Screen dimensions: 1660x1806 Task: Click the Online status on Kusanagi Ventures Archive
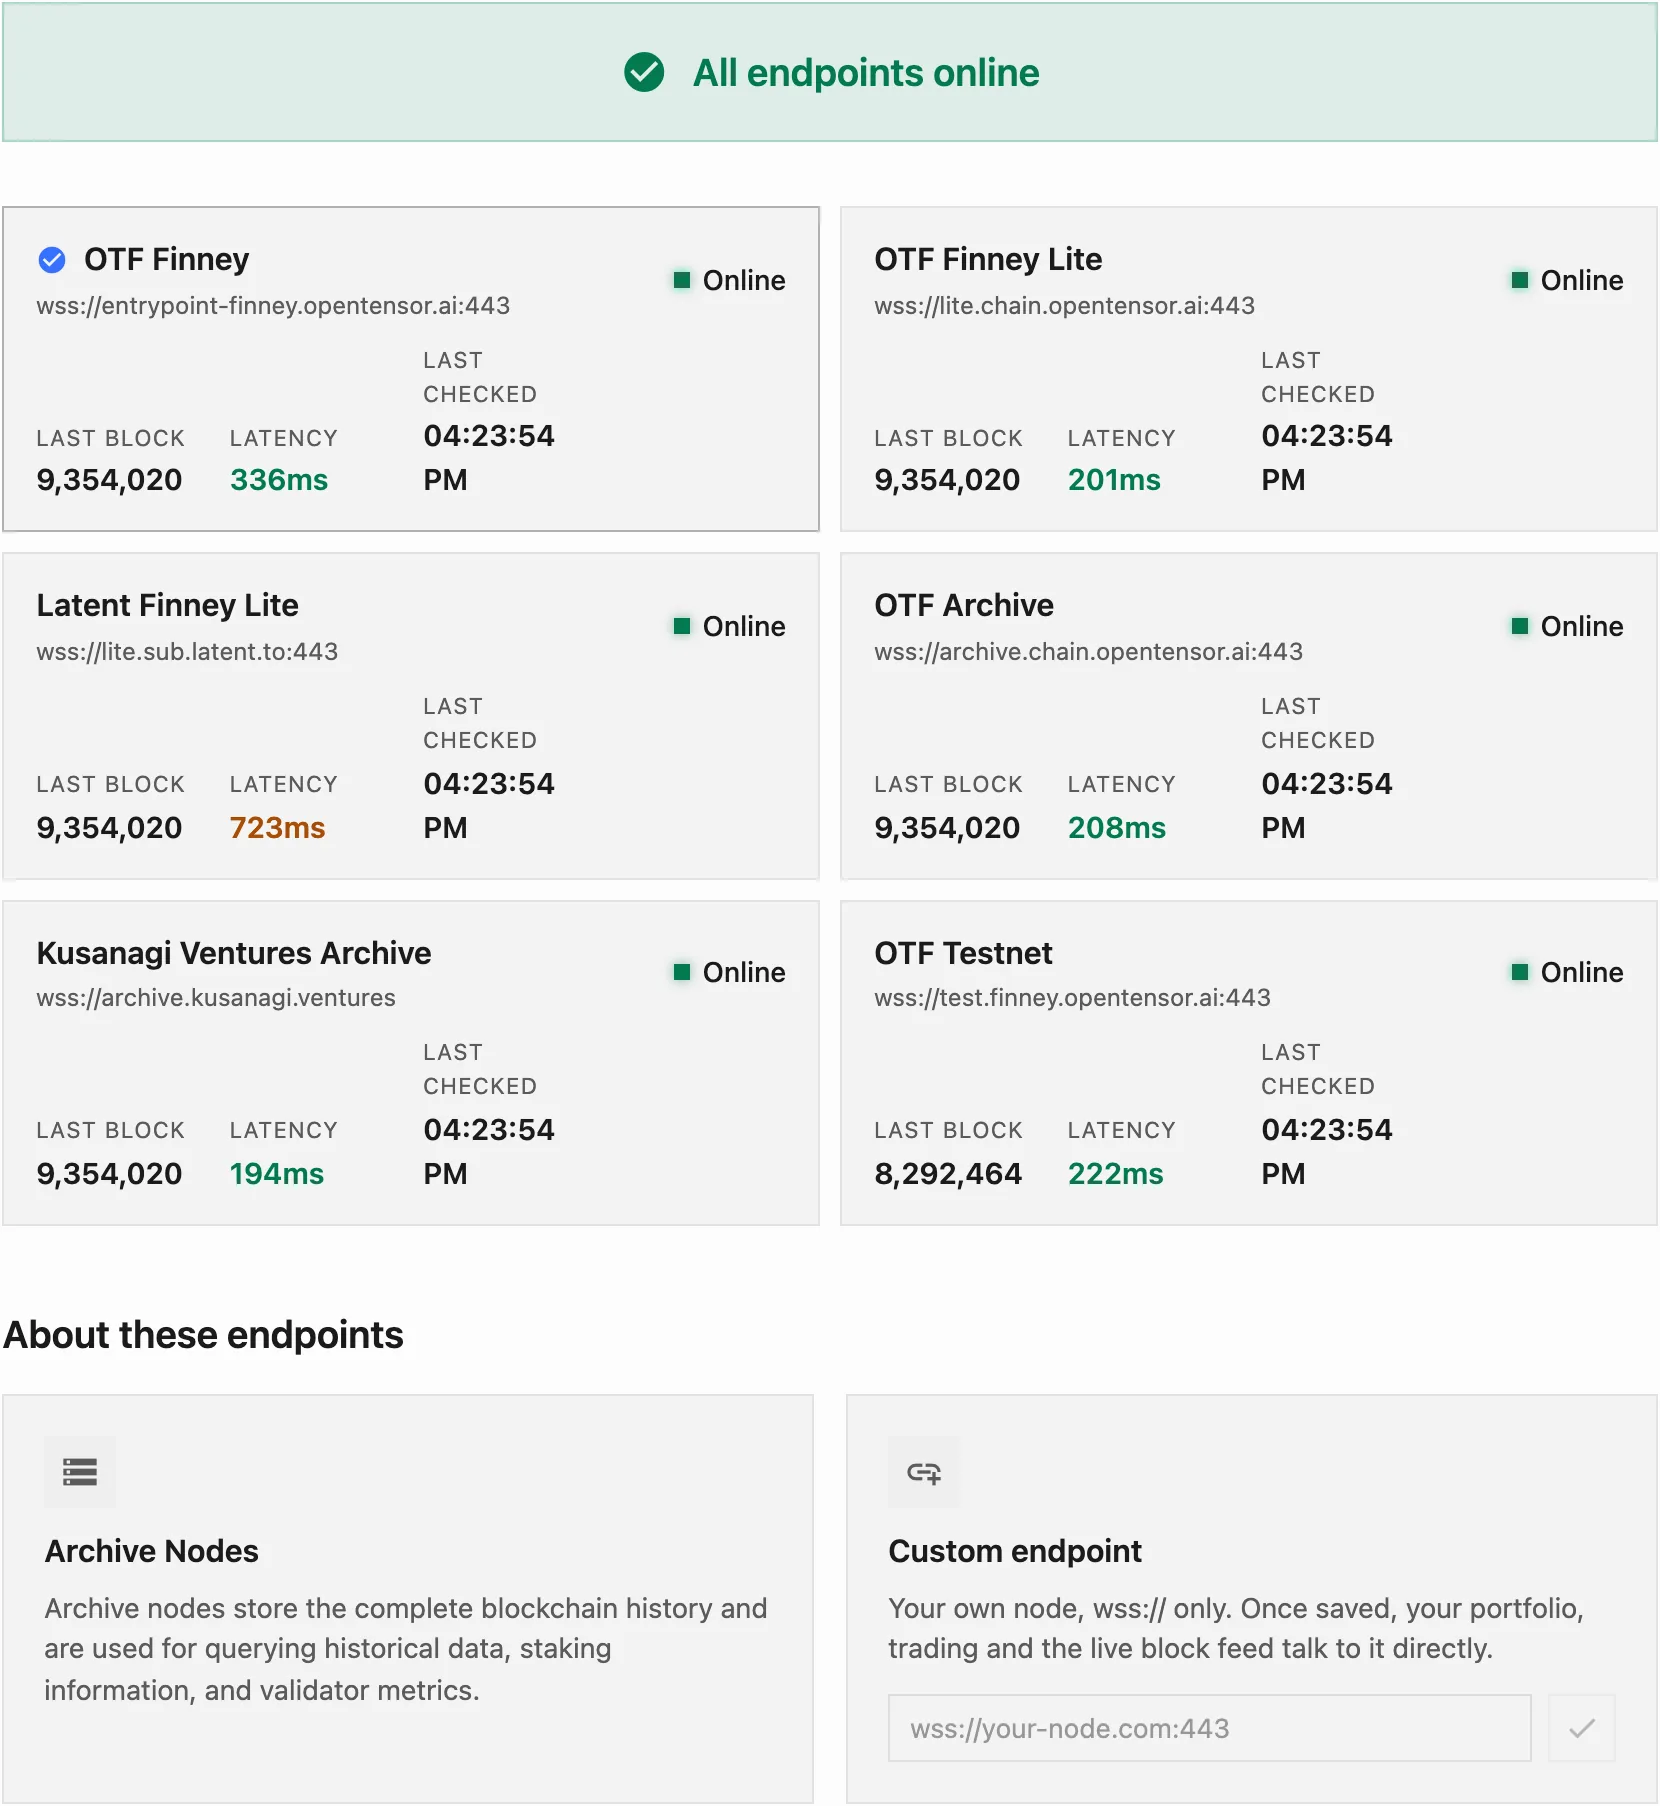tap(730, 972)
